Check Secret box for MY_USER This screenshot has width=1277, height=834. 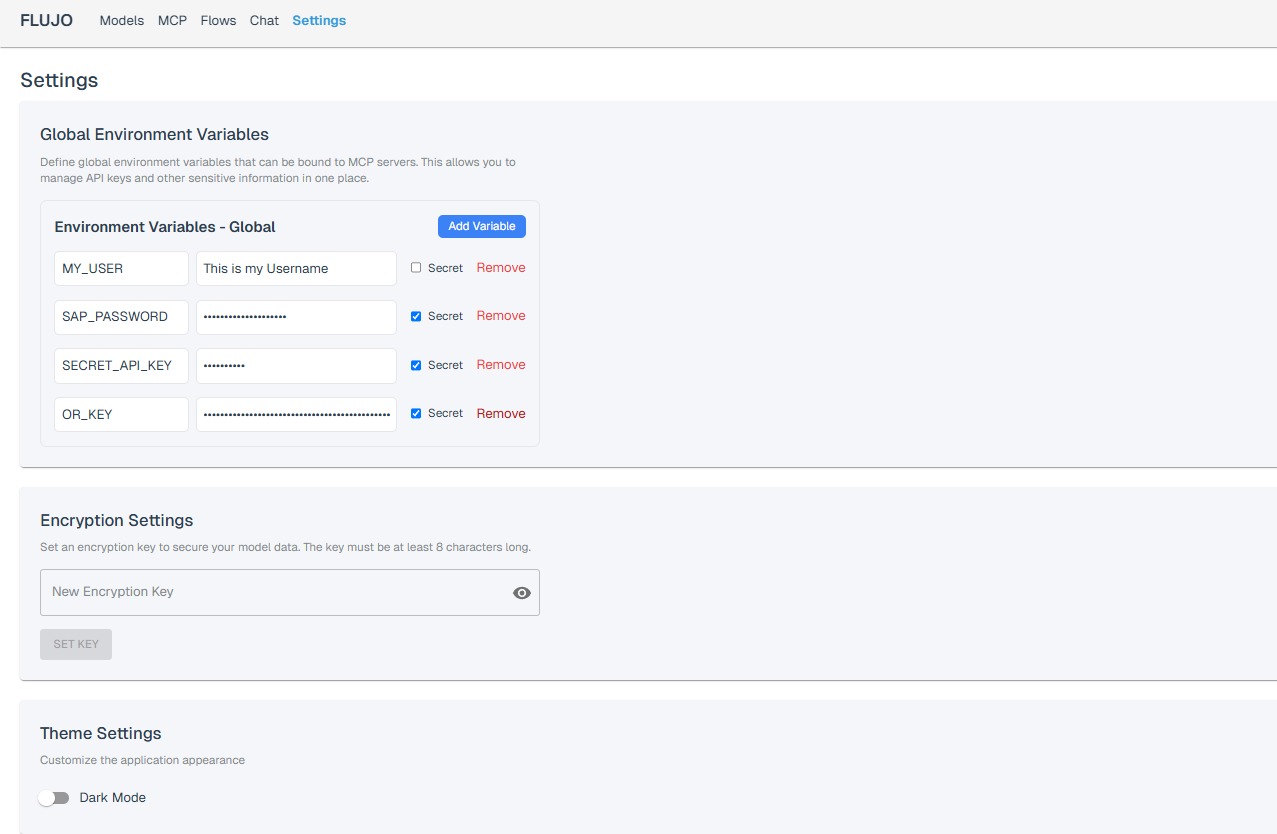tap(416, 268)
